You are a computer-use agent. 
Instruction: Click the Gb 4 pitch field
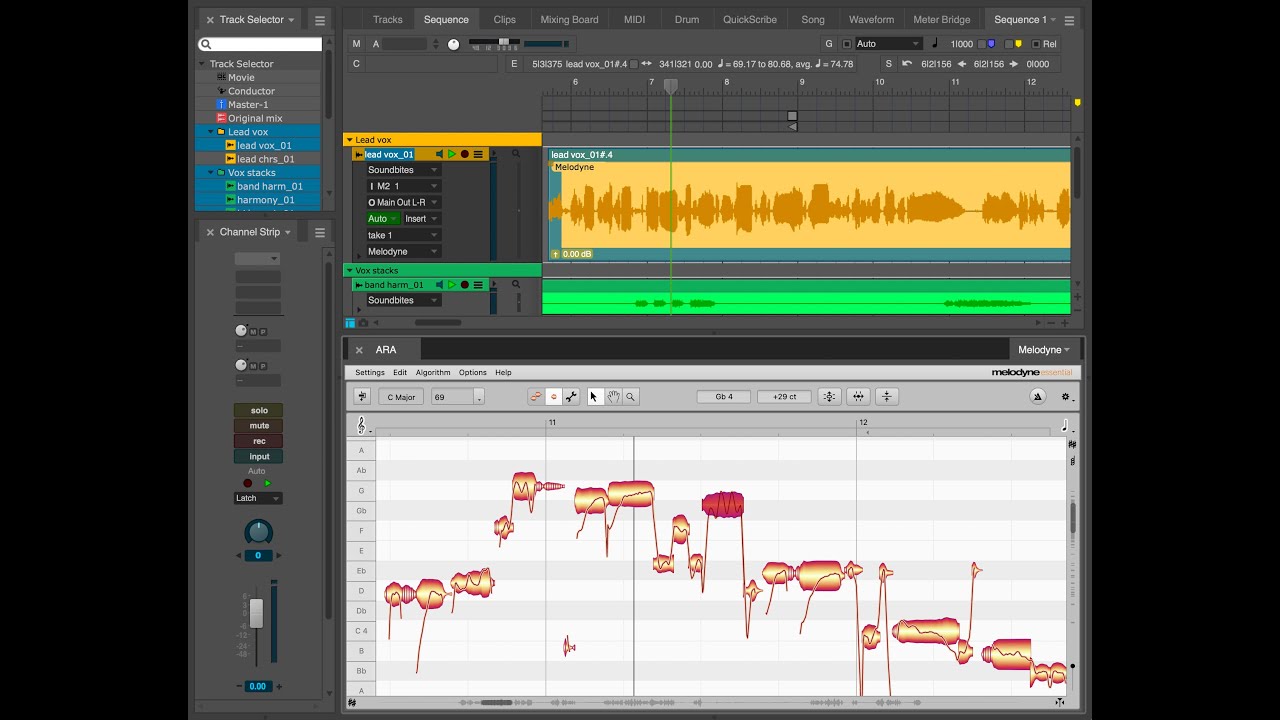point(724,397)
